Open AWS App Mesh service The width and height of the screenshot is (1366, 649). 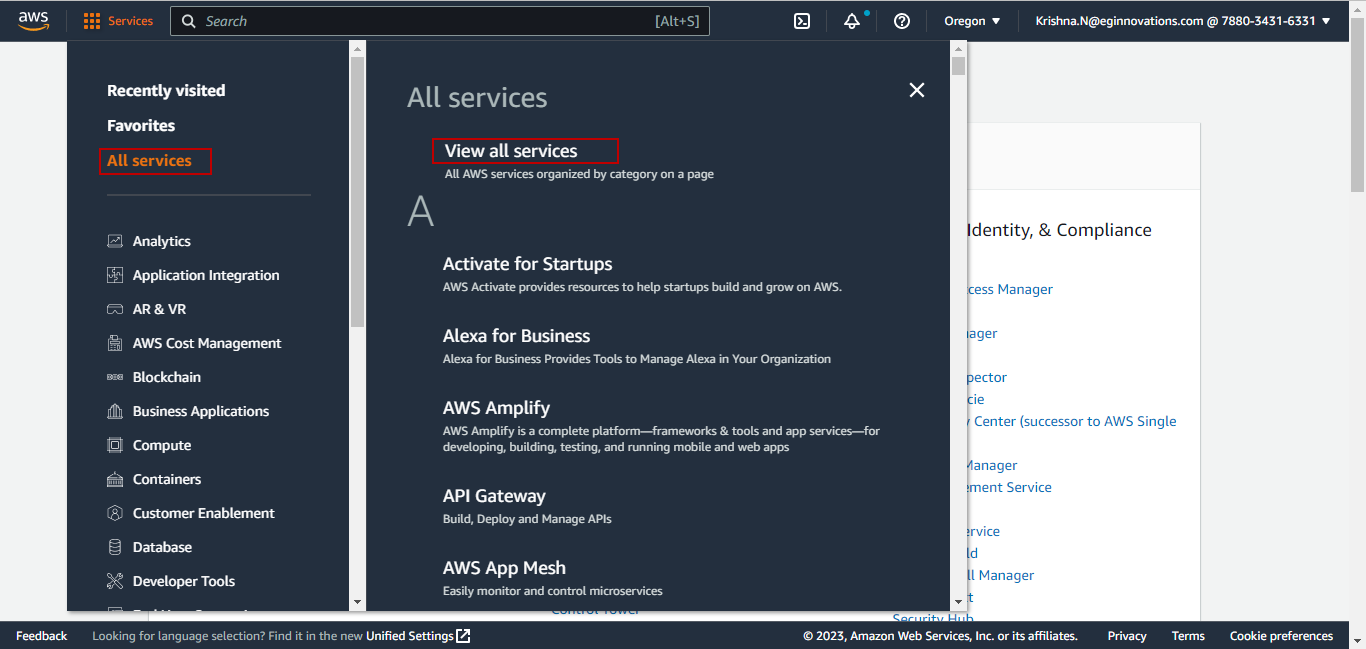click(504, 568)
